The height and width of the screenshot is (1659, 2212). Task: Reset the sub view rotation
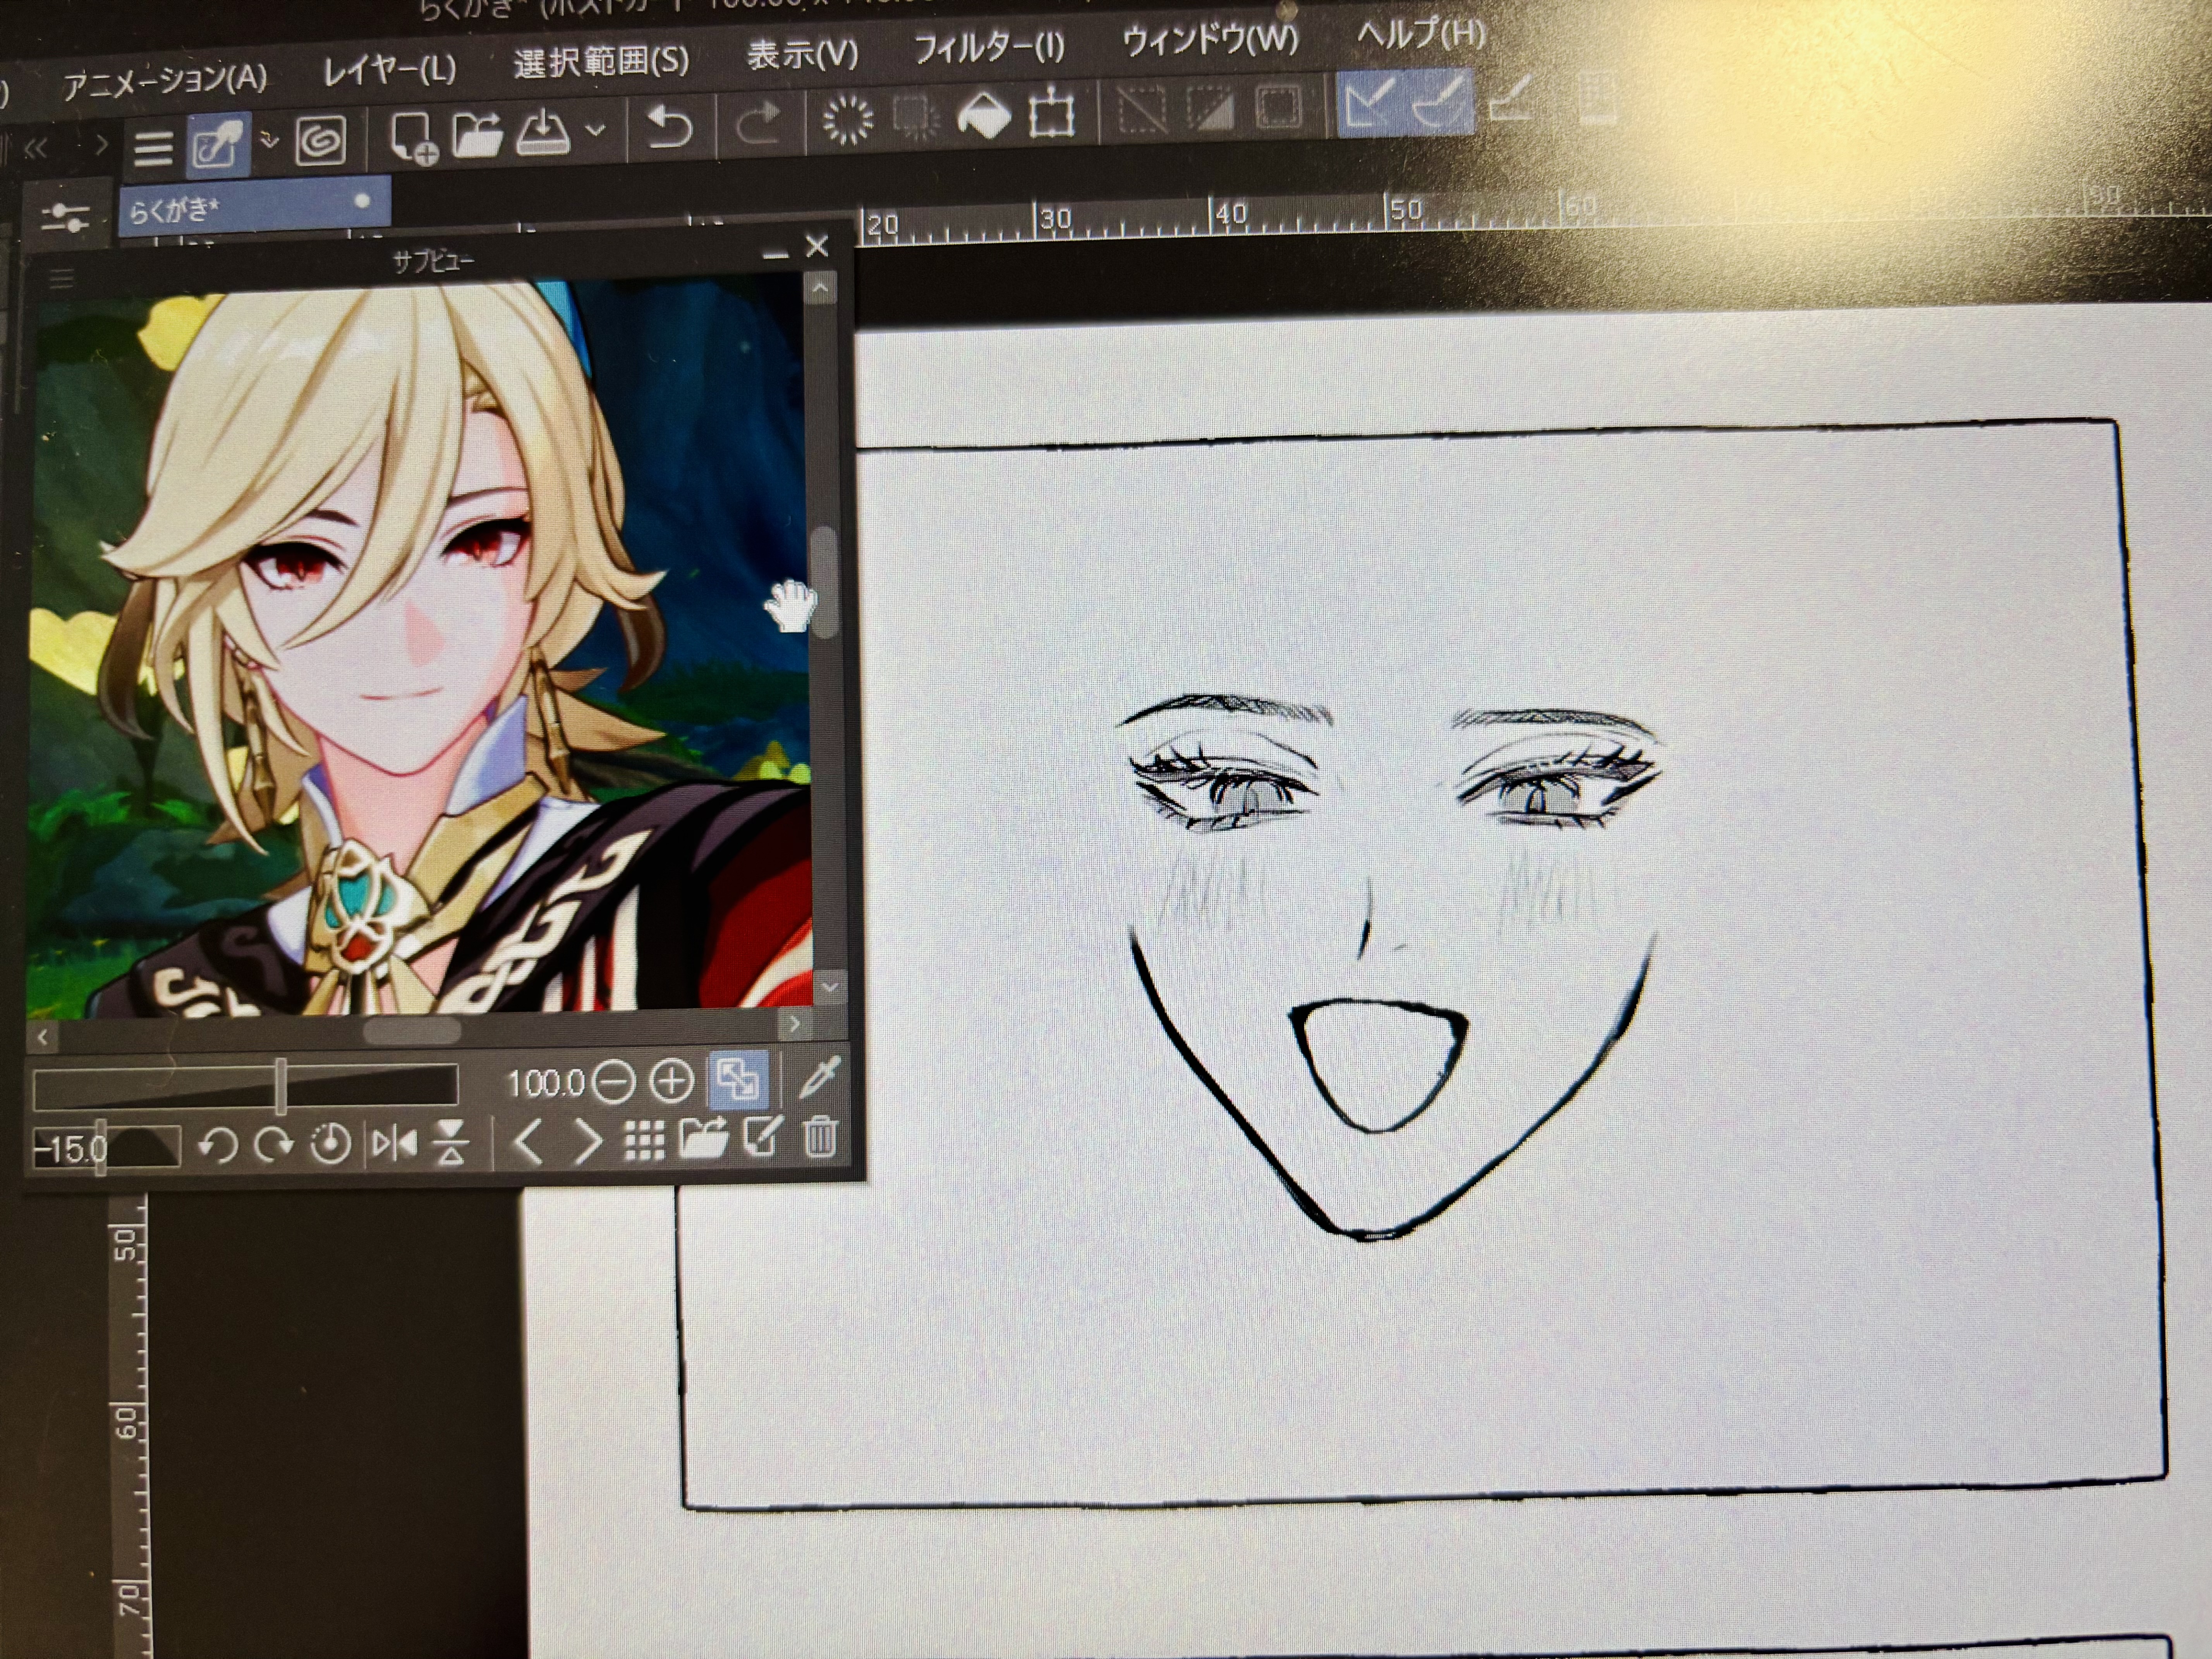(331, 1144)
